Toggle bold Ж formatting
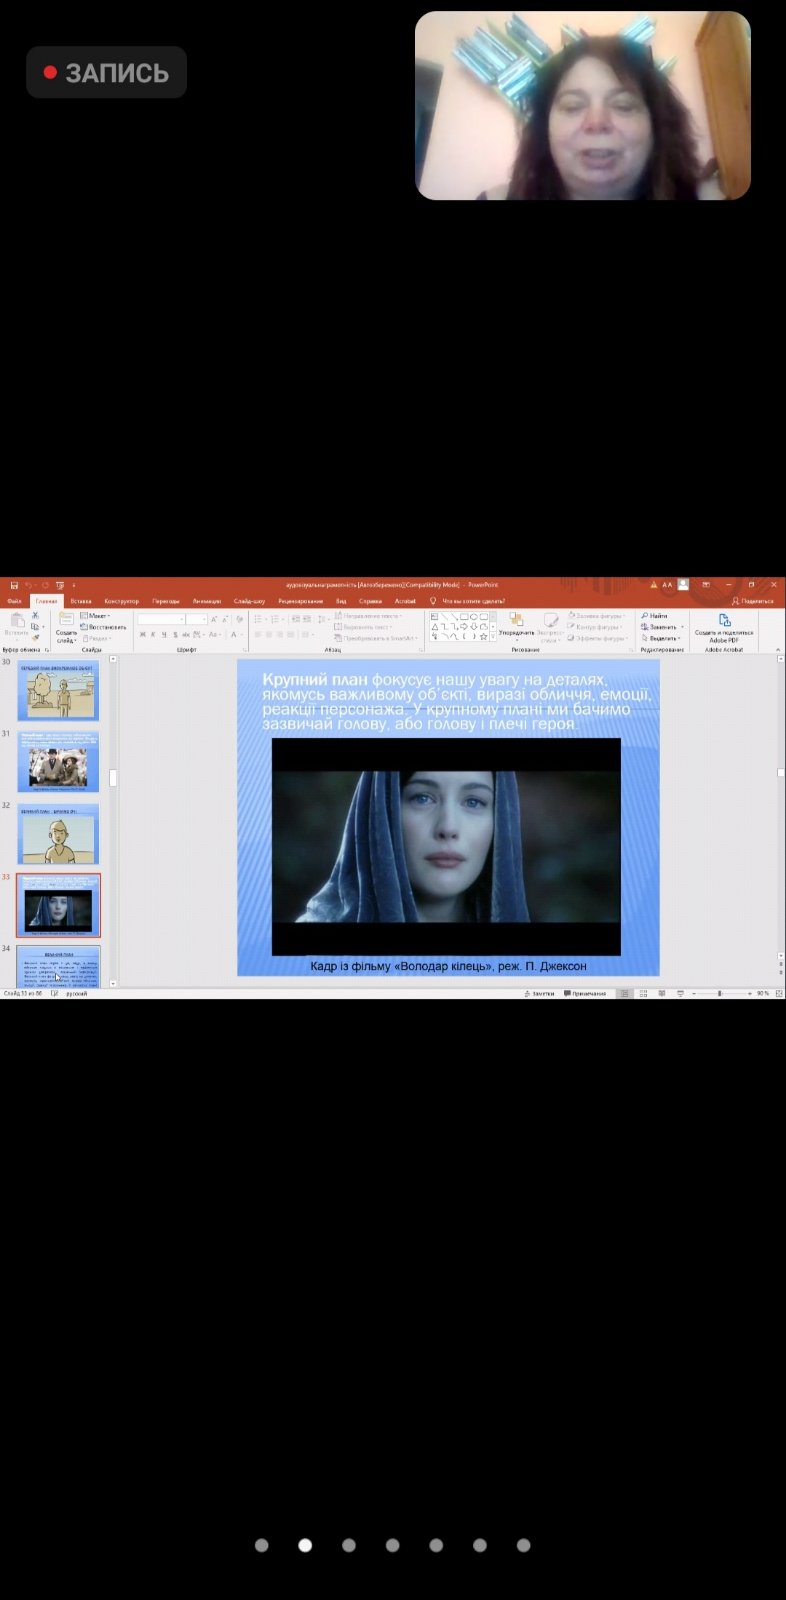Viewport: 786px width, 1600px height. (143, 634)
